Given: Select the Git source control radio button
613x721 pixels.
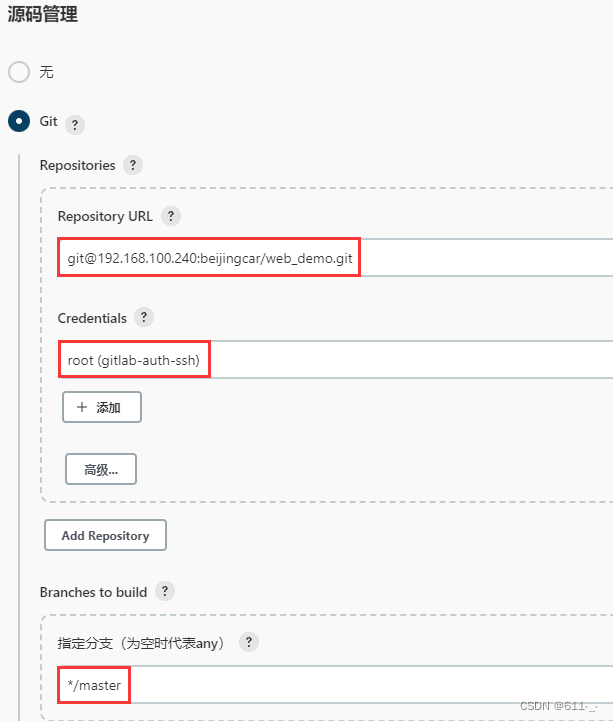Looking at the screenshot, I should [x=19, y=121].
